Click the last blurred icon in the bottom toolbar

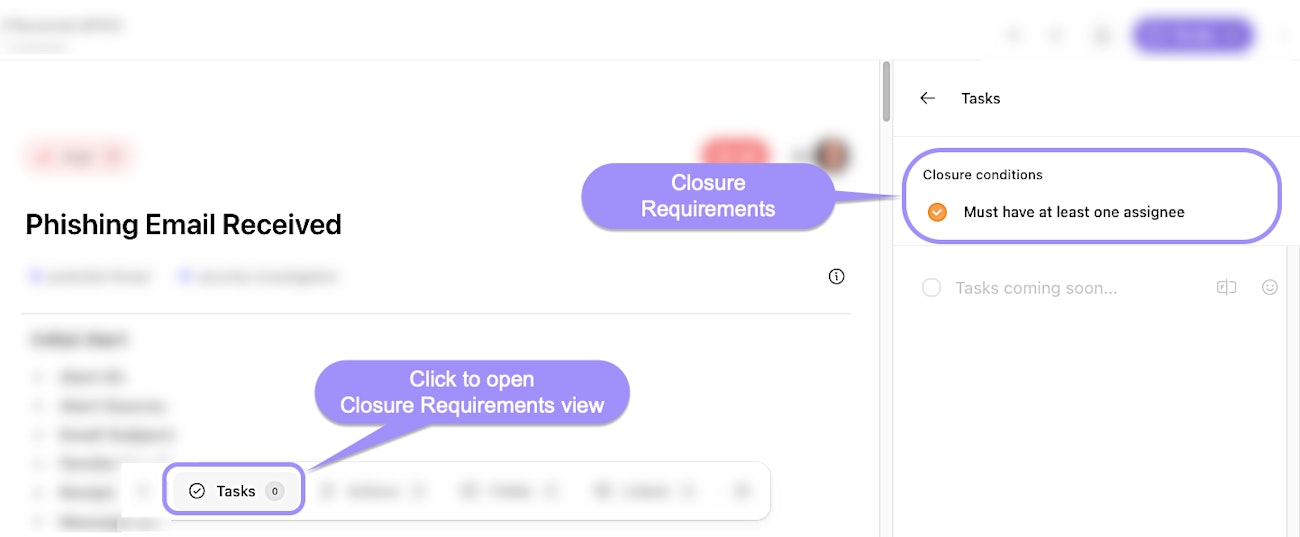[x=741, y=491]
